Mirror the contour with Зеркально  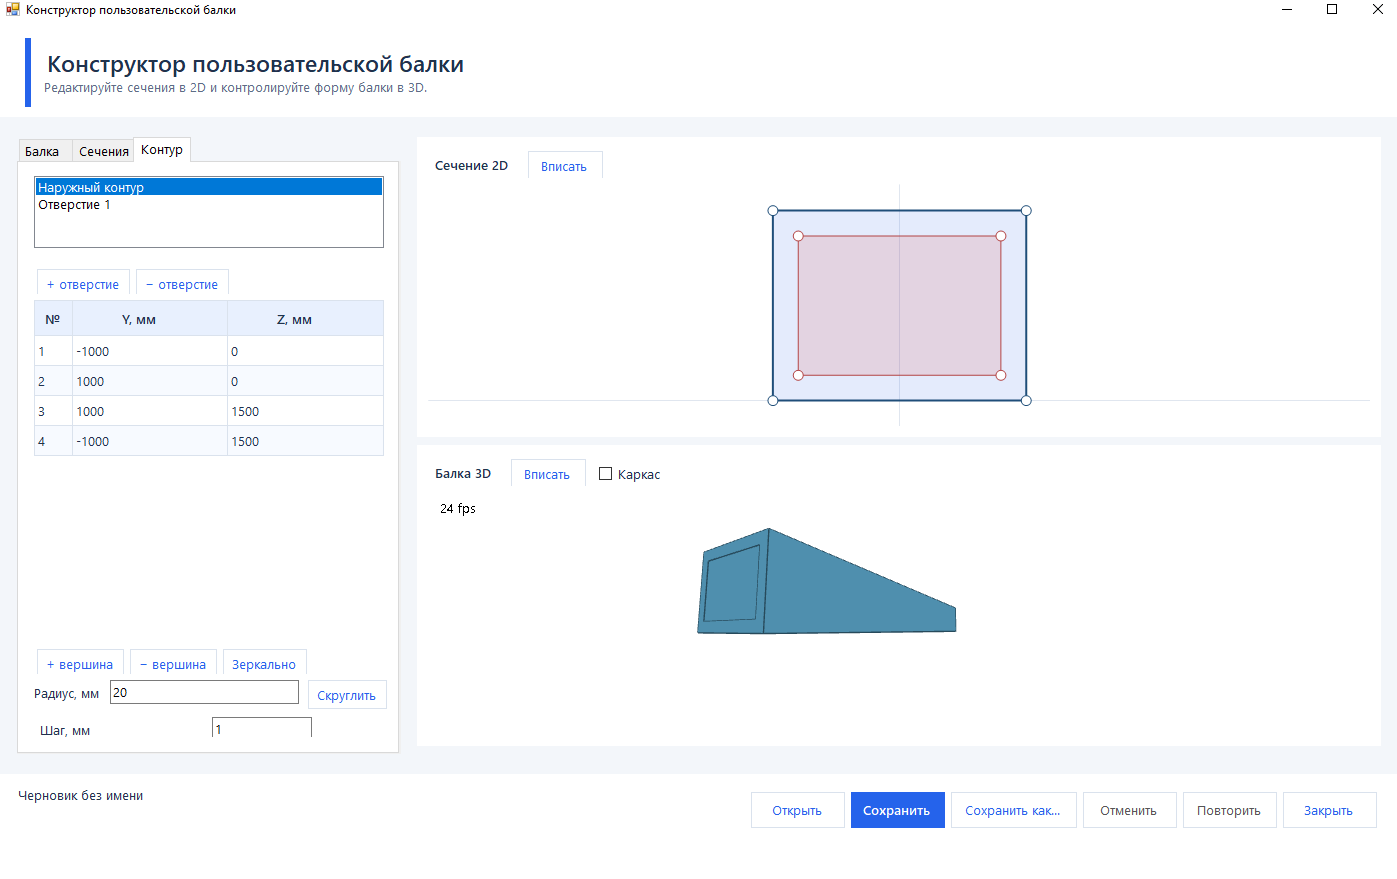(x=264, y=664)
